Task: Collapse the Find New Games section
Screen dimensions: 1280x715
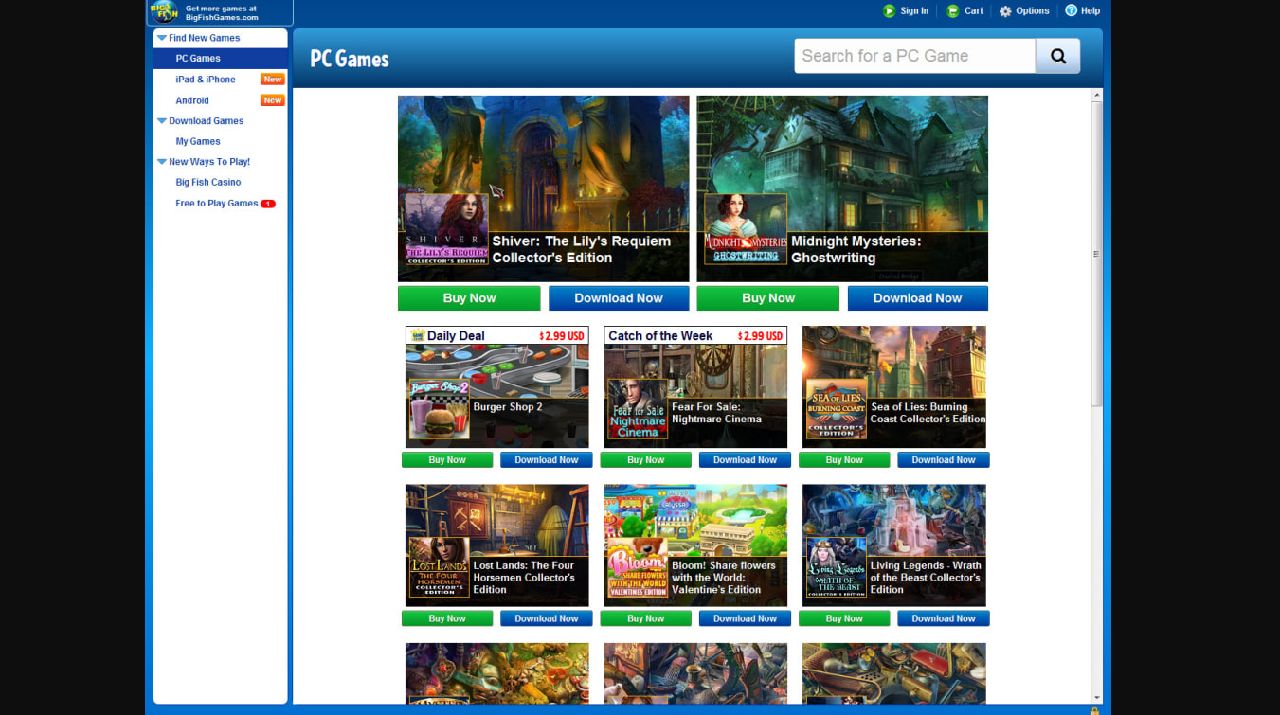Action: (162, 38)
